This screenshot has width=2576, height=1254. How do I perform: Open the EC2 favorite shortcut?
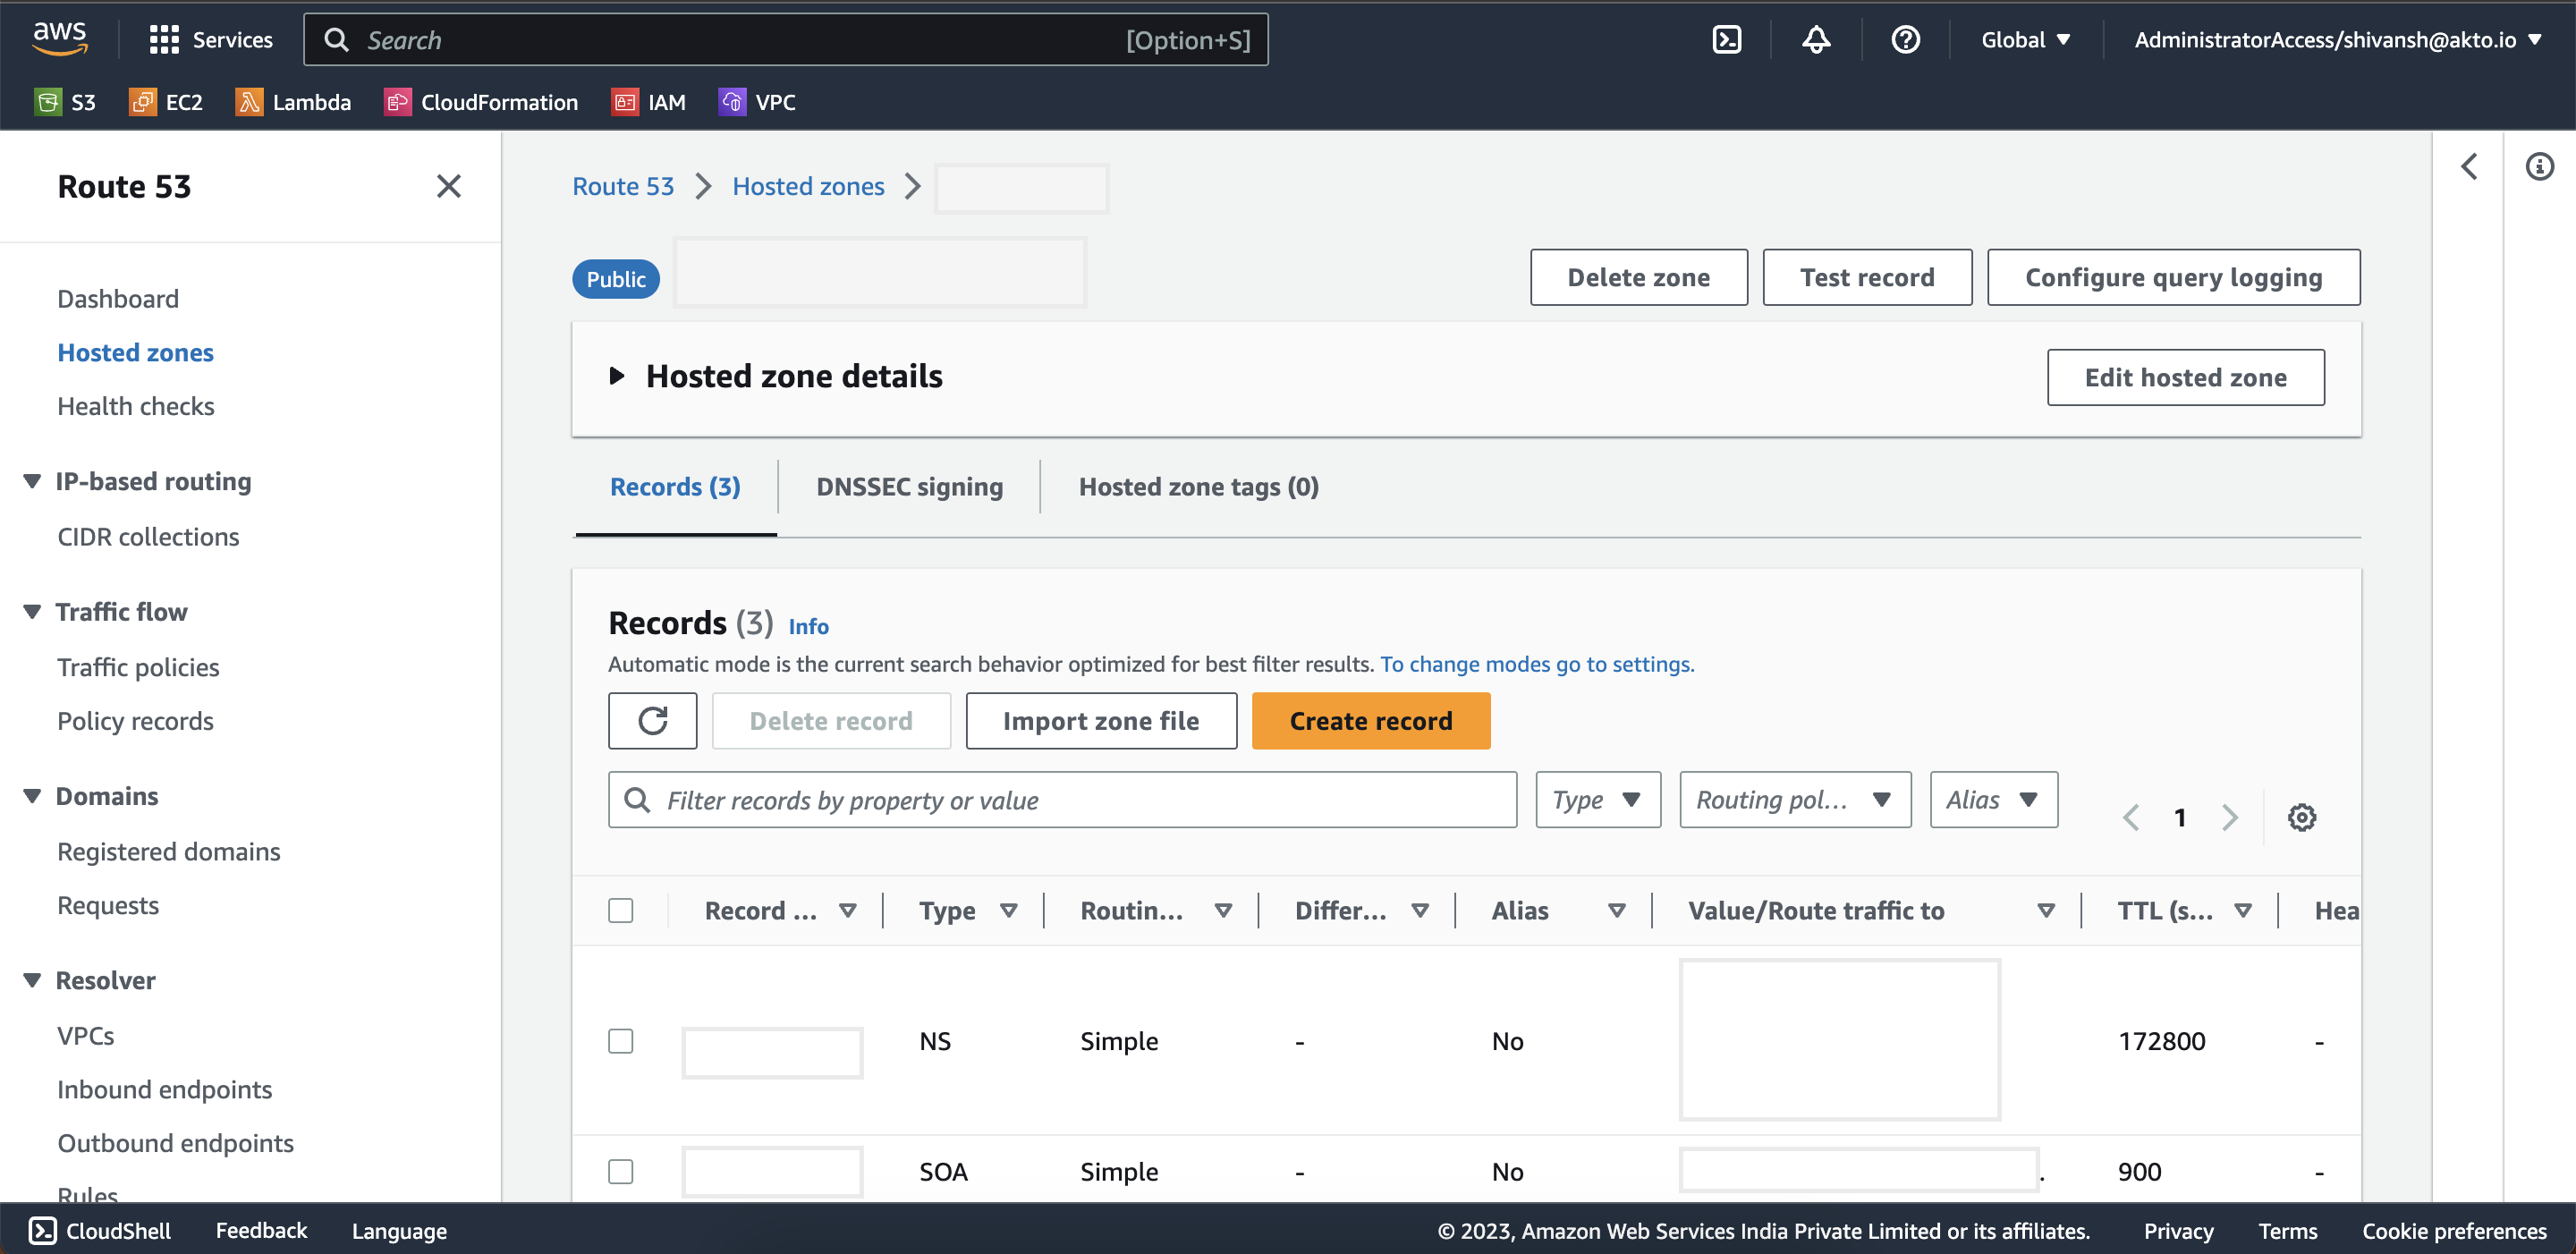[165, 101]
